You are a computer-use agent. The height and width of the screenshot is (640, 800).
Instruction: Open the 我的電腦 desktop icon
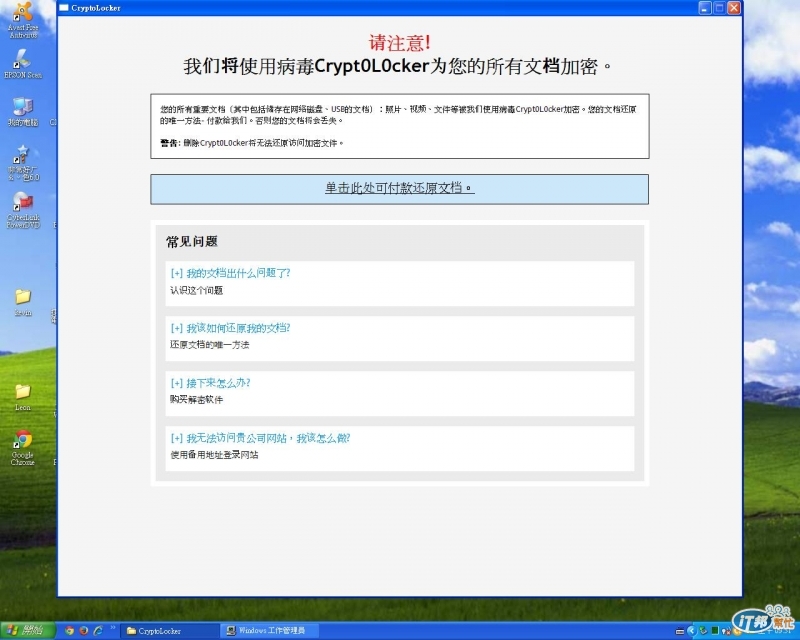pyautogui.click(x=23, y=111)
